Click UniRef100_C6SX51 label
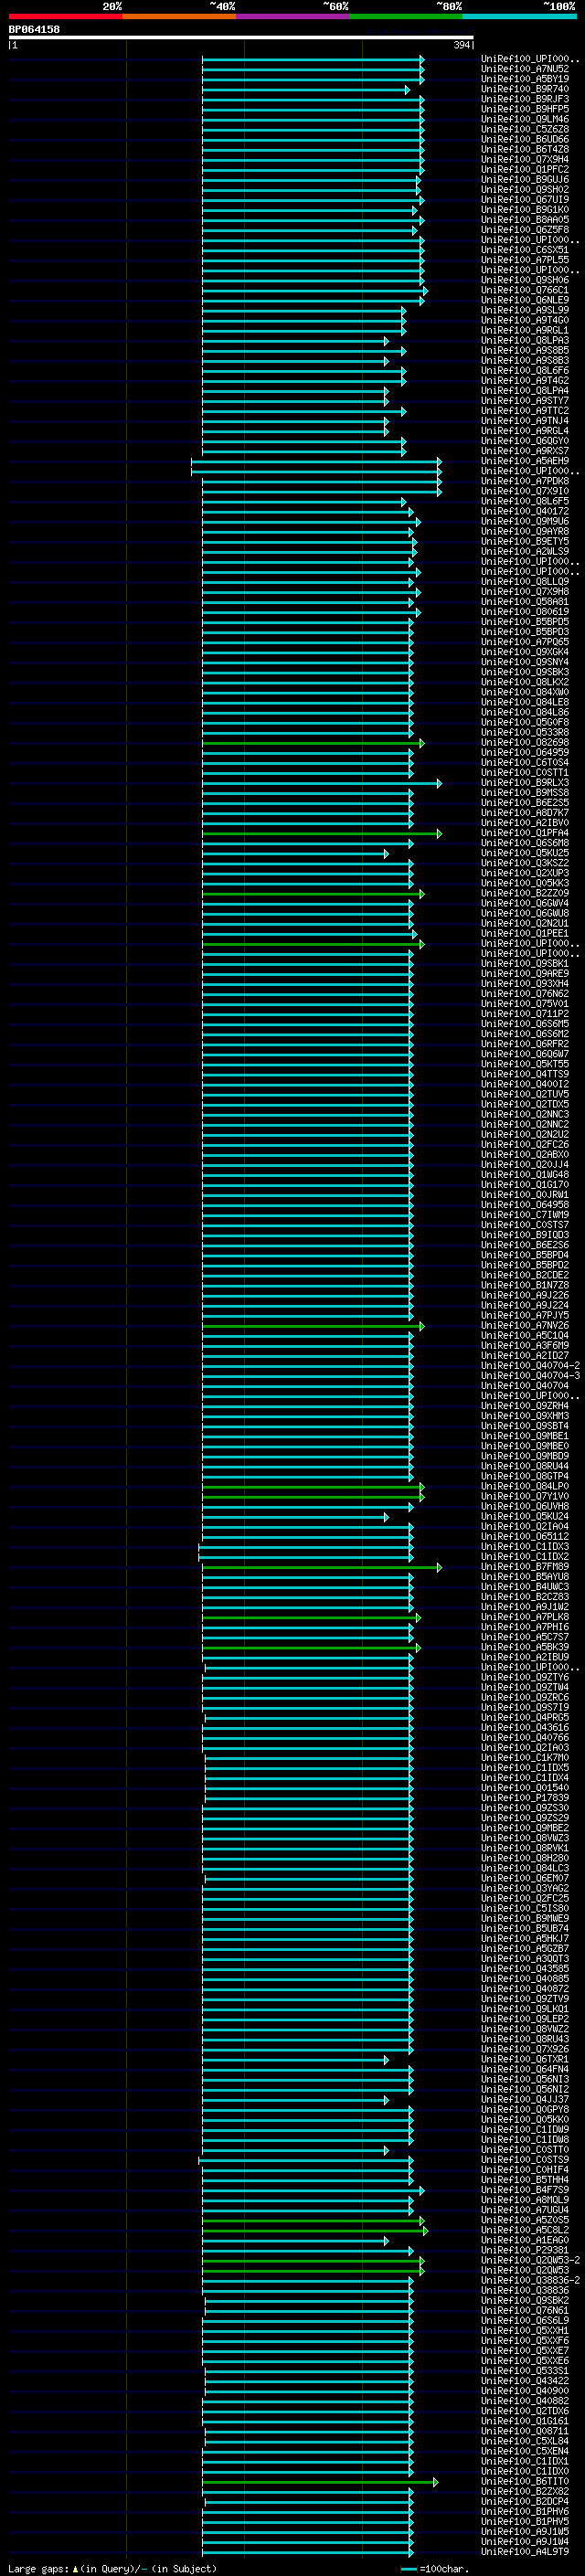 (524, 250)
